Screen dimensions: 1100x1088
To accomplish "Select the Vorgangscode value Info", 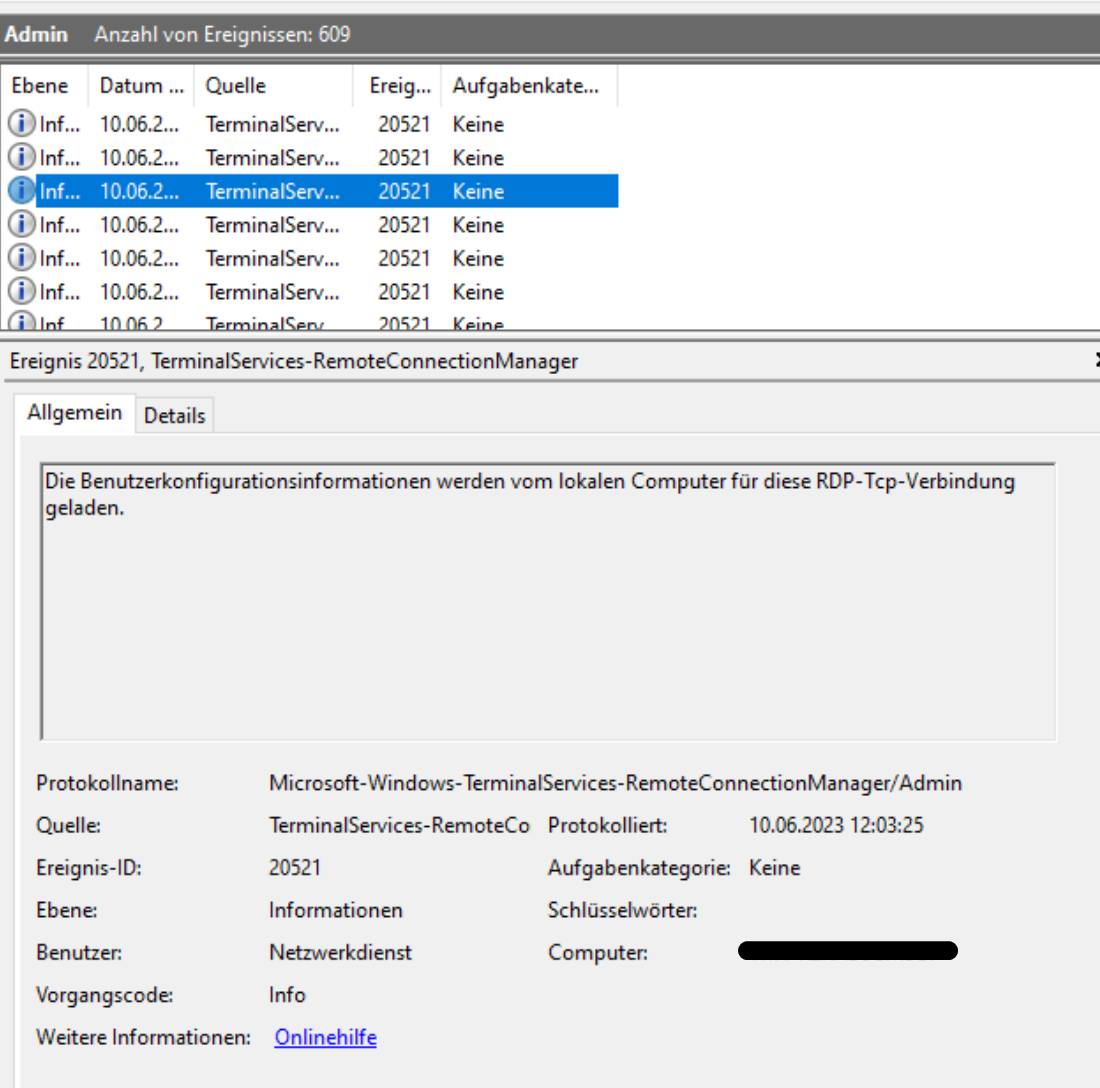I will [x=287, y=995].
